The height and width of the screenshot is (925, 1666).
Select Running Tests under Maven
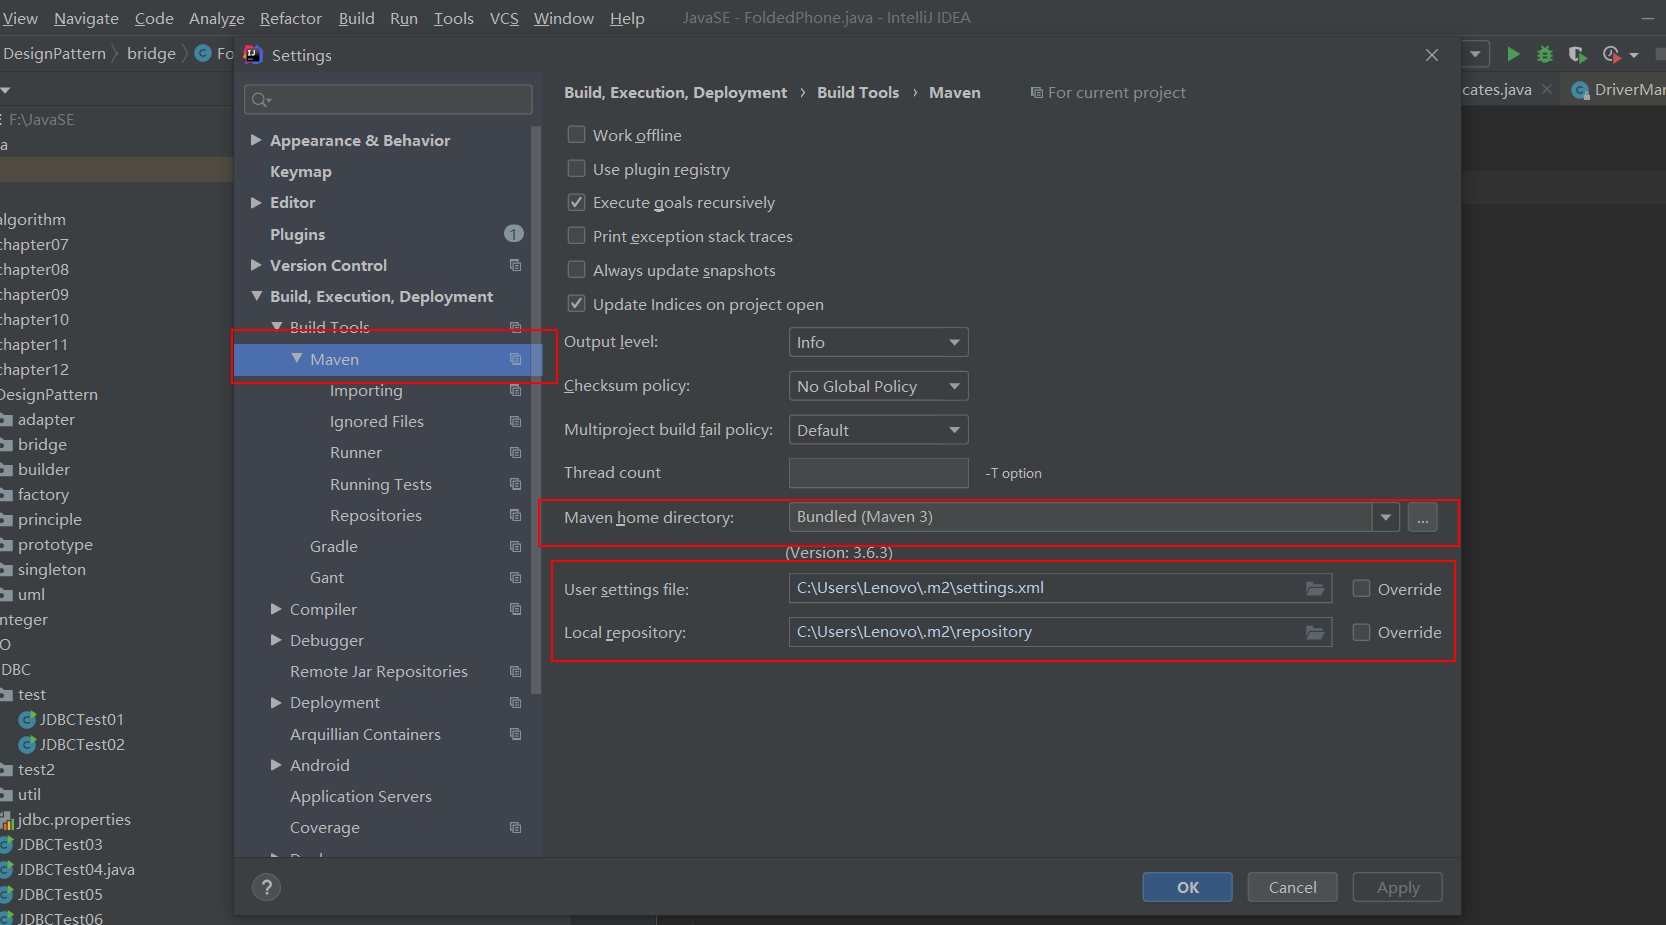coord(381,484)
